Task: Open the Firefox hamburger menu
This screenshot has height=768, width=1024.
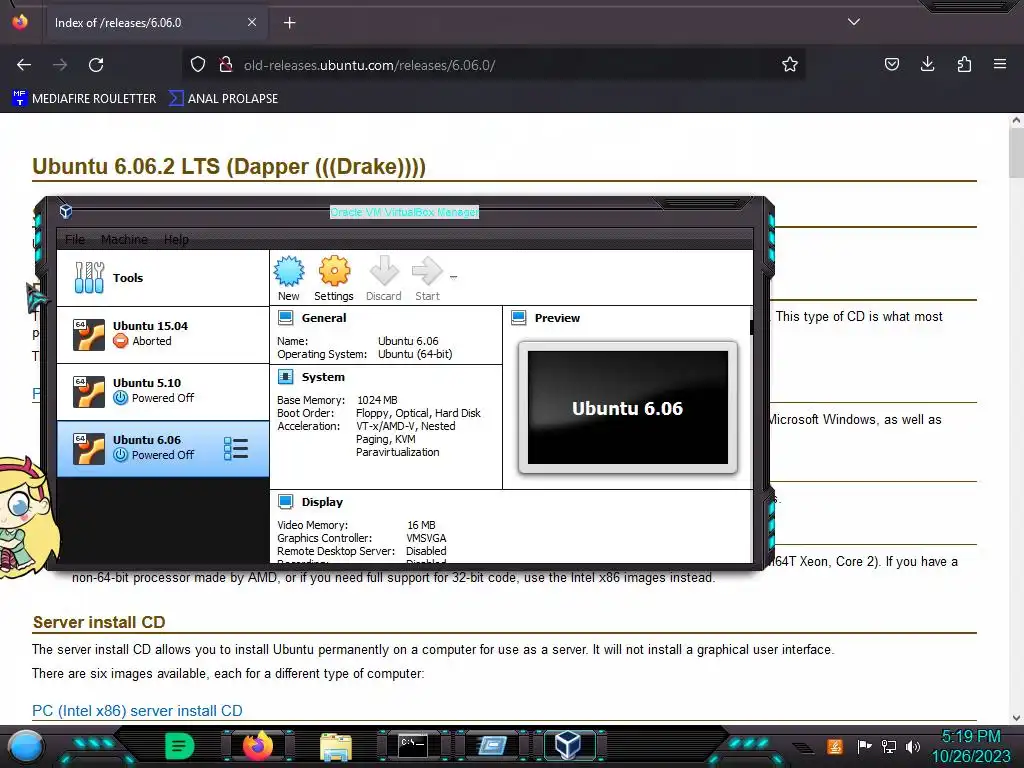Action: [x=1000, y=64]
